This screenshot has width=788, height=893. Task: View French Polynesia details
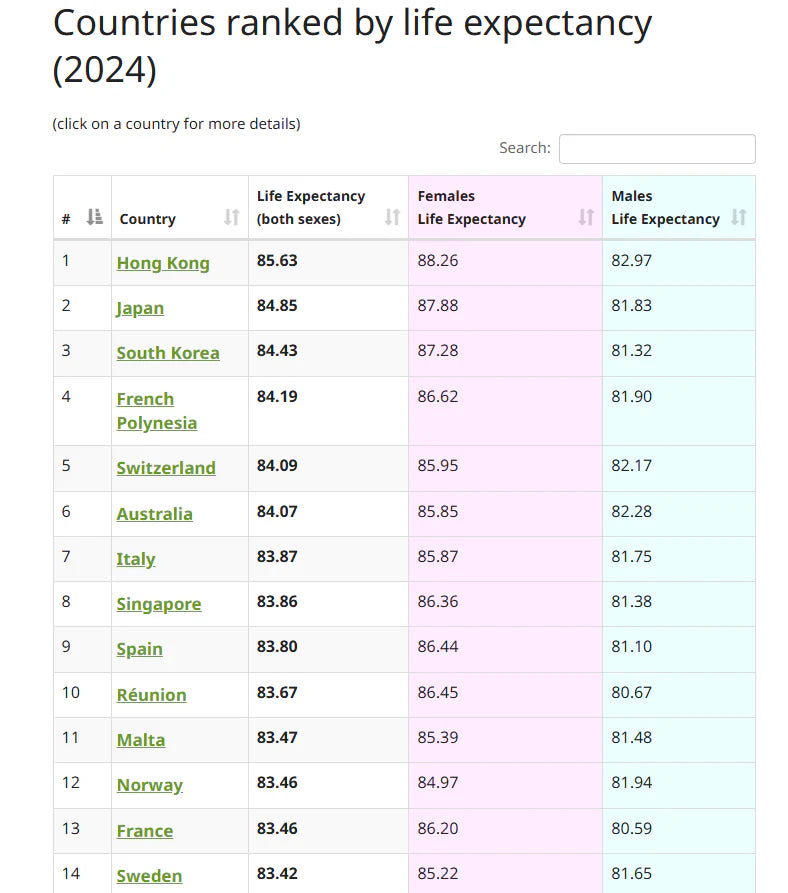157,411
